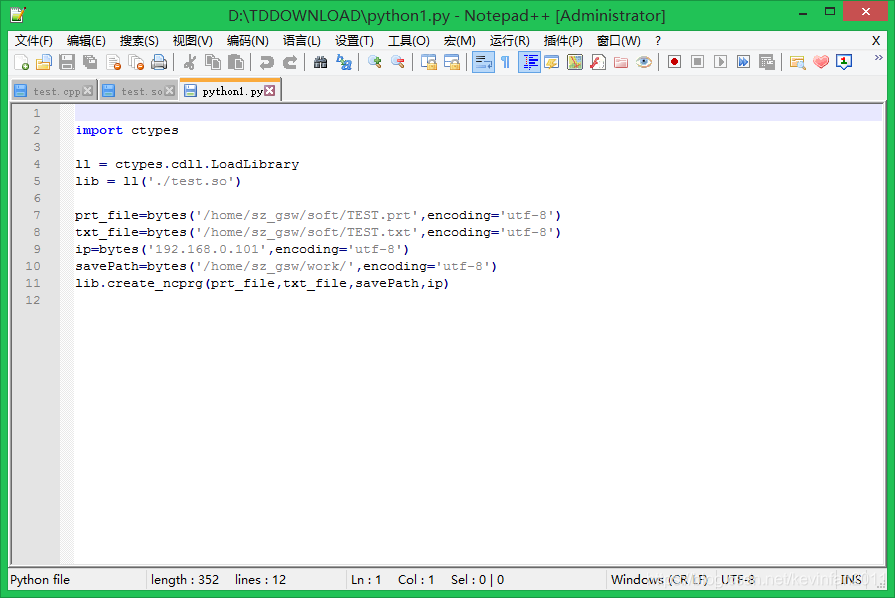Switch to the test.cpp tab
The height and width of the screenshot is (598, 895).
pos(56,91)
